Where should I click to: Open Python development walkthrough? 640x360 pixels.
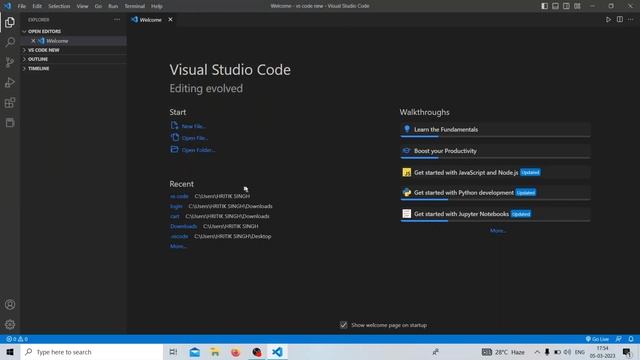coord(495,193)
